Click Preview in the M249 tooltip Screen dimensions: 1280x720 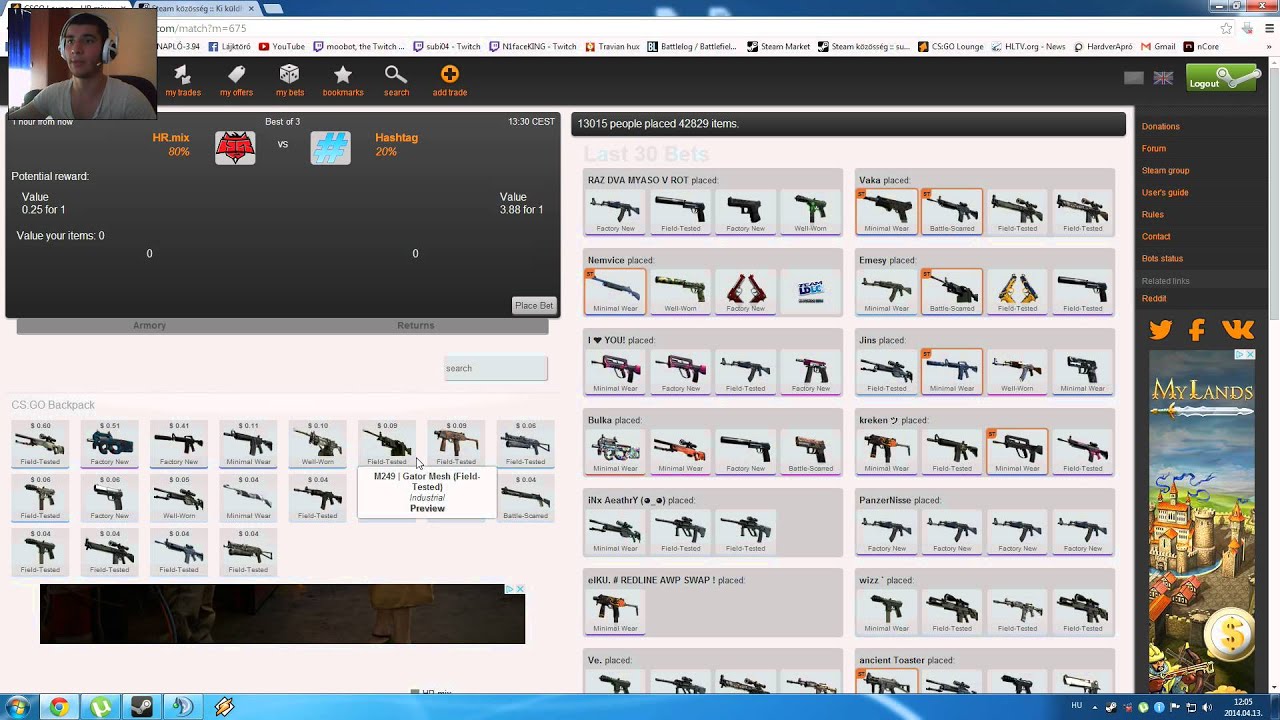tap(427, 509)
